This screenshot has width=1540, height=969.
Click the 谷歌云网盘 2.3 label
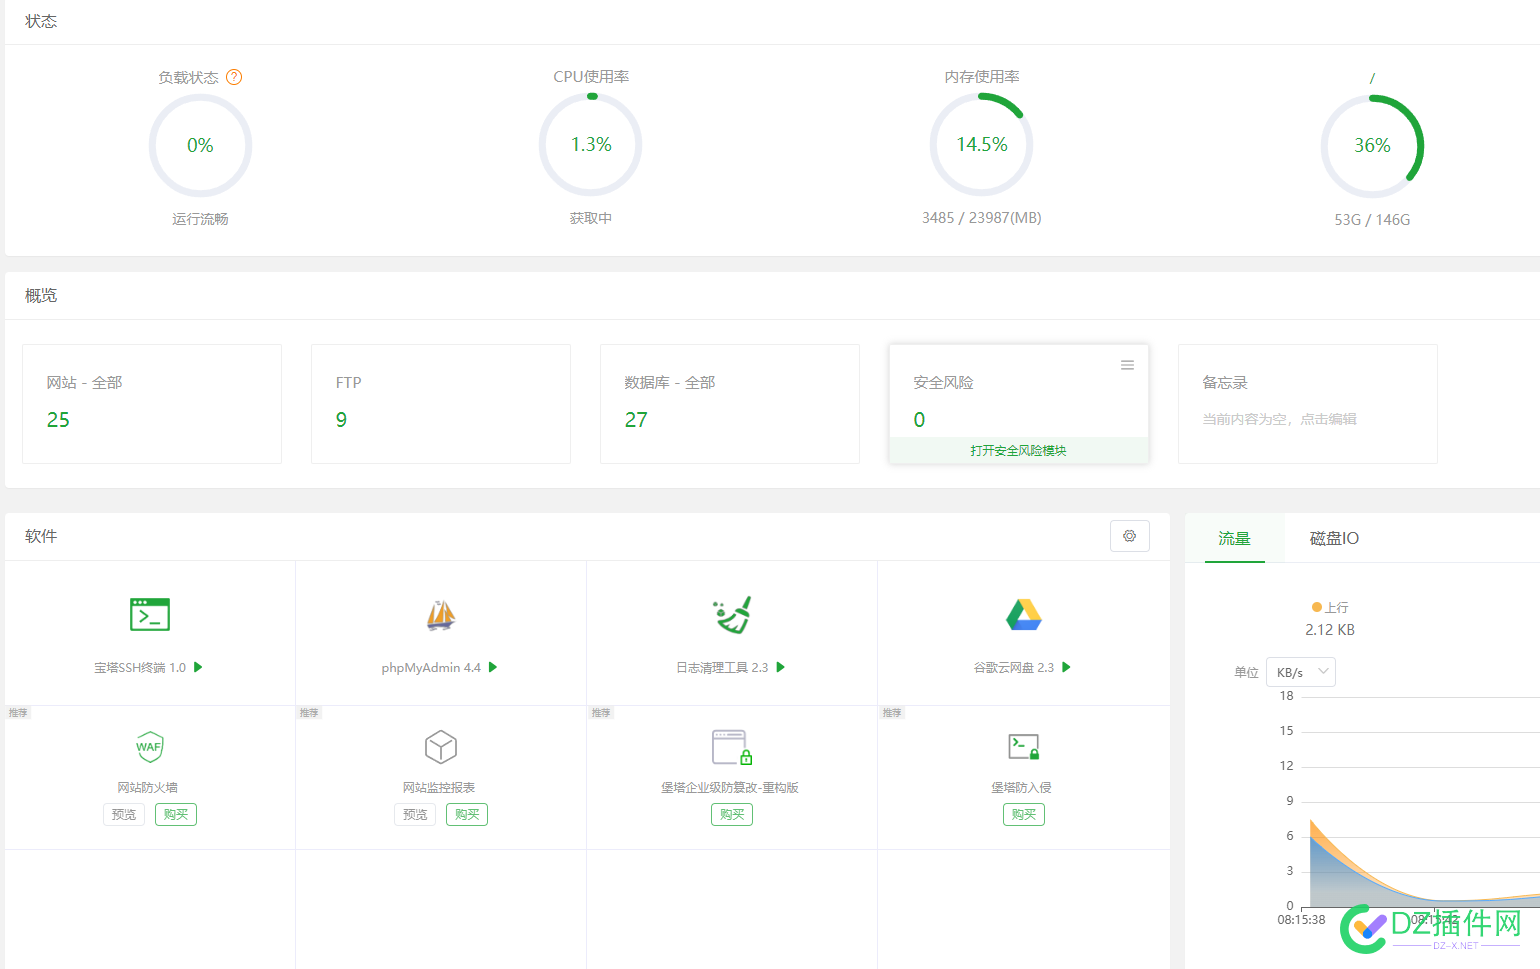1014,668
